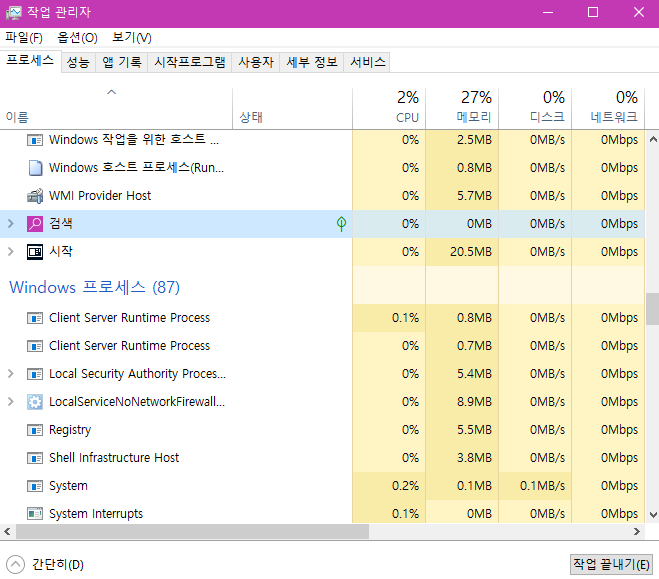Click the green leaf suspended status icon
The image size is (659, 579).
[x=341, y=224]
